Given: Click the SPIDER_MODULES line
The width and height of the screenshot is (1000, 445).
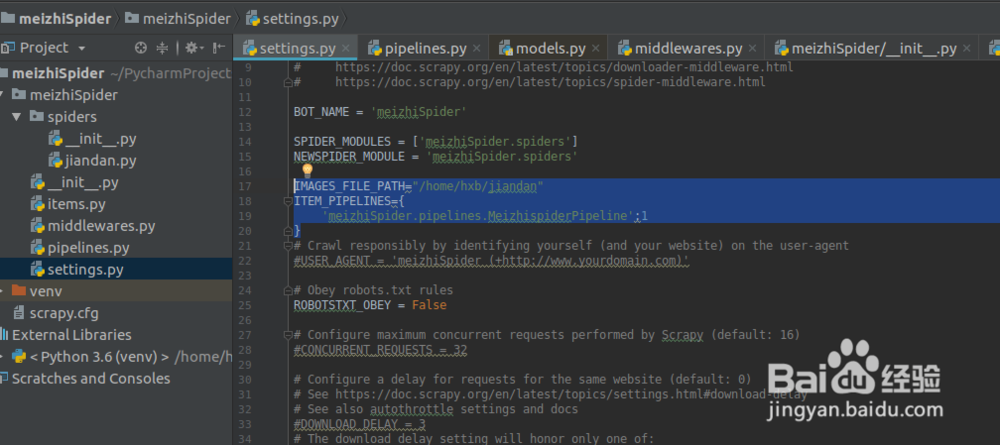Looking at the screenshot, I should pyautogui.click(x=436, y=142).
